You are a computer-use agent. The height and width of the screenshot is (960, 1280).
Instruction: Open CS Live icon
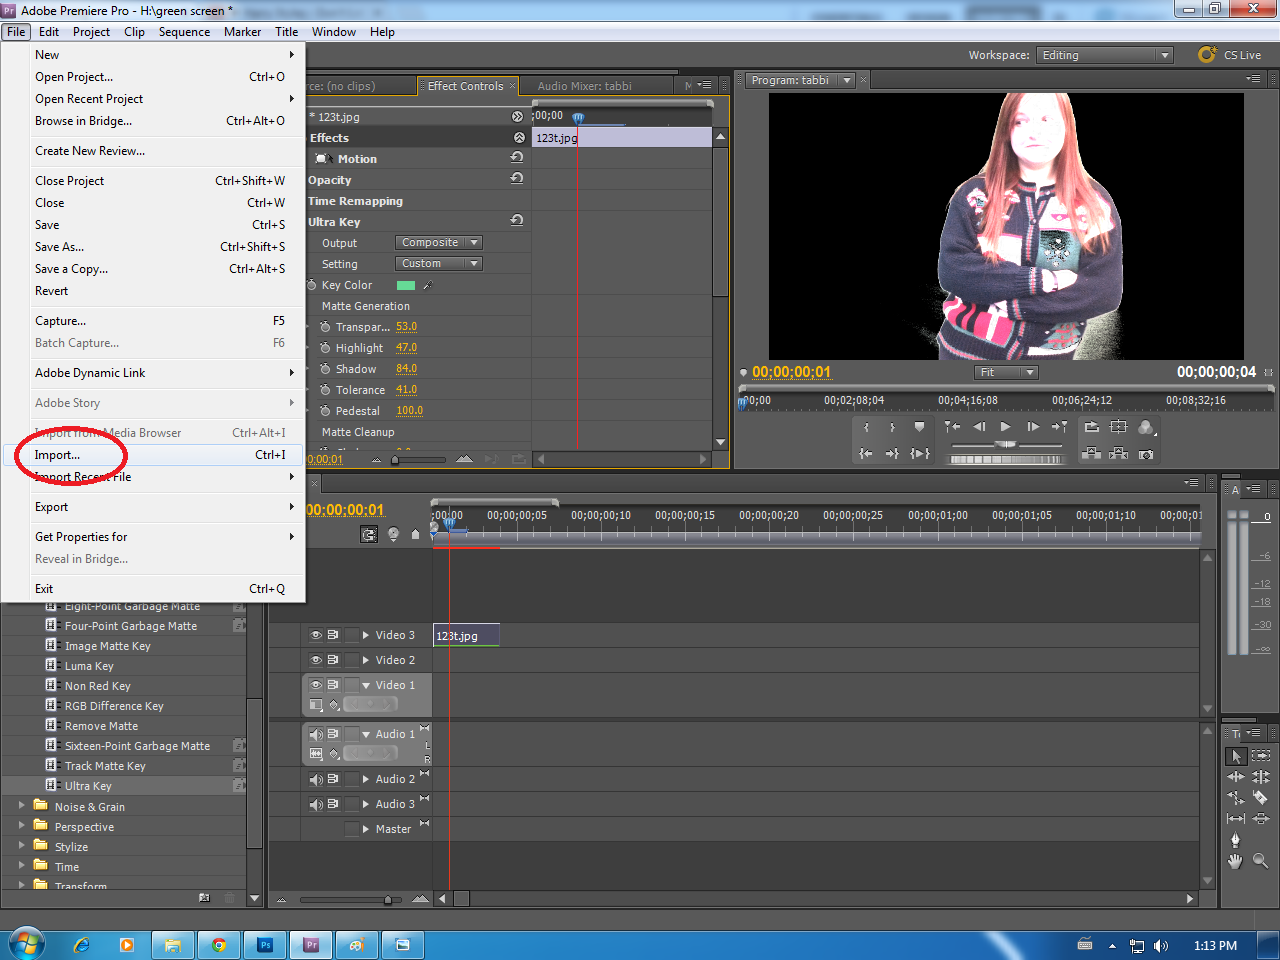pyautogui.click(x=1208, y=55)
